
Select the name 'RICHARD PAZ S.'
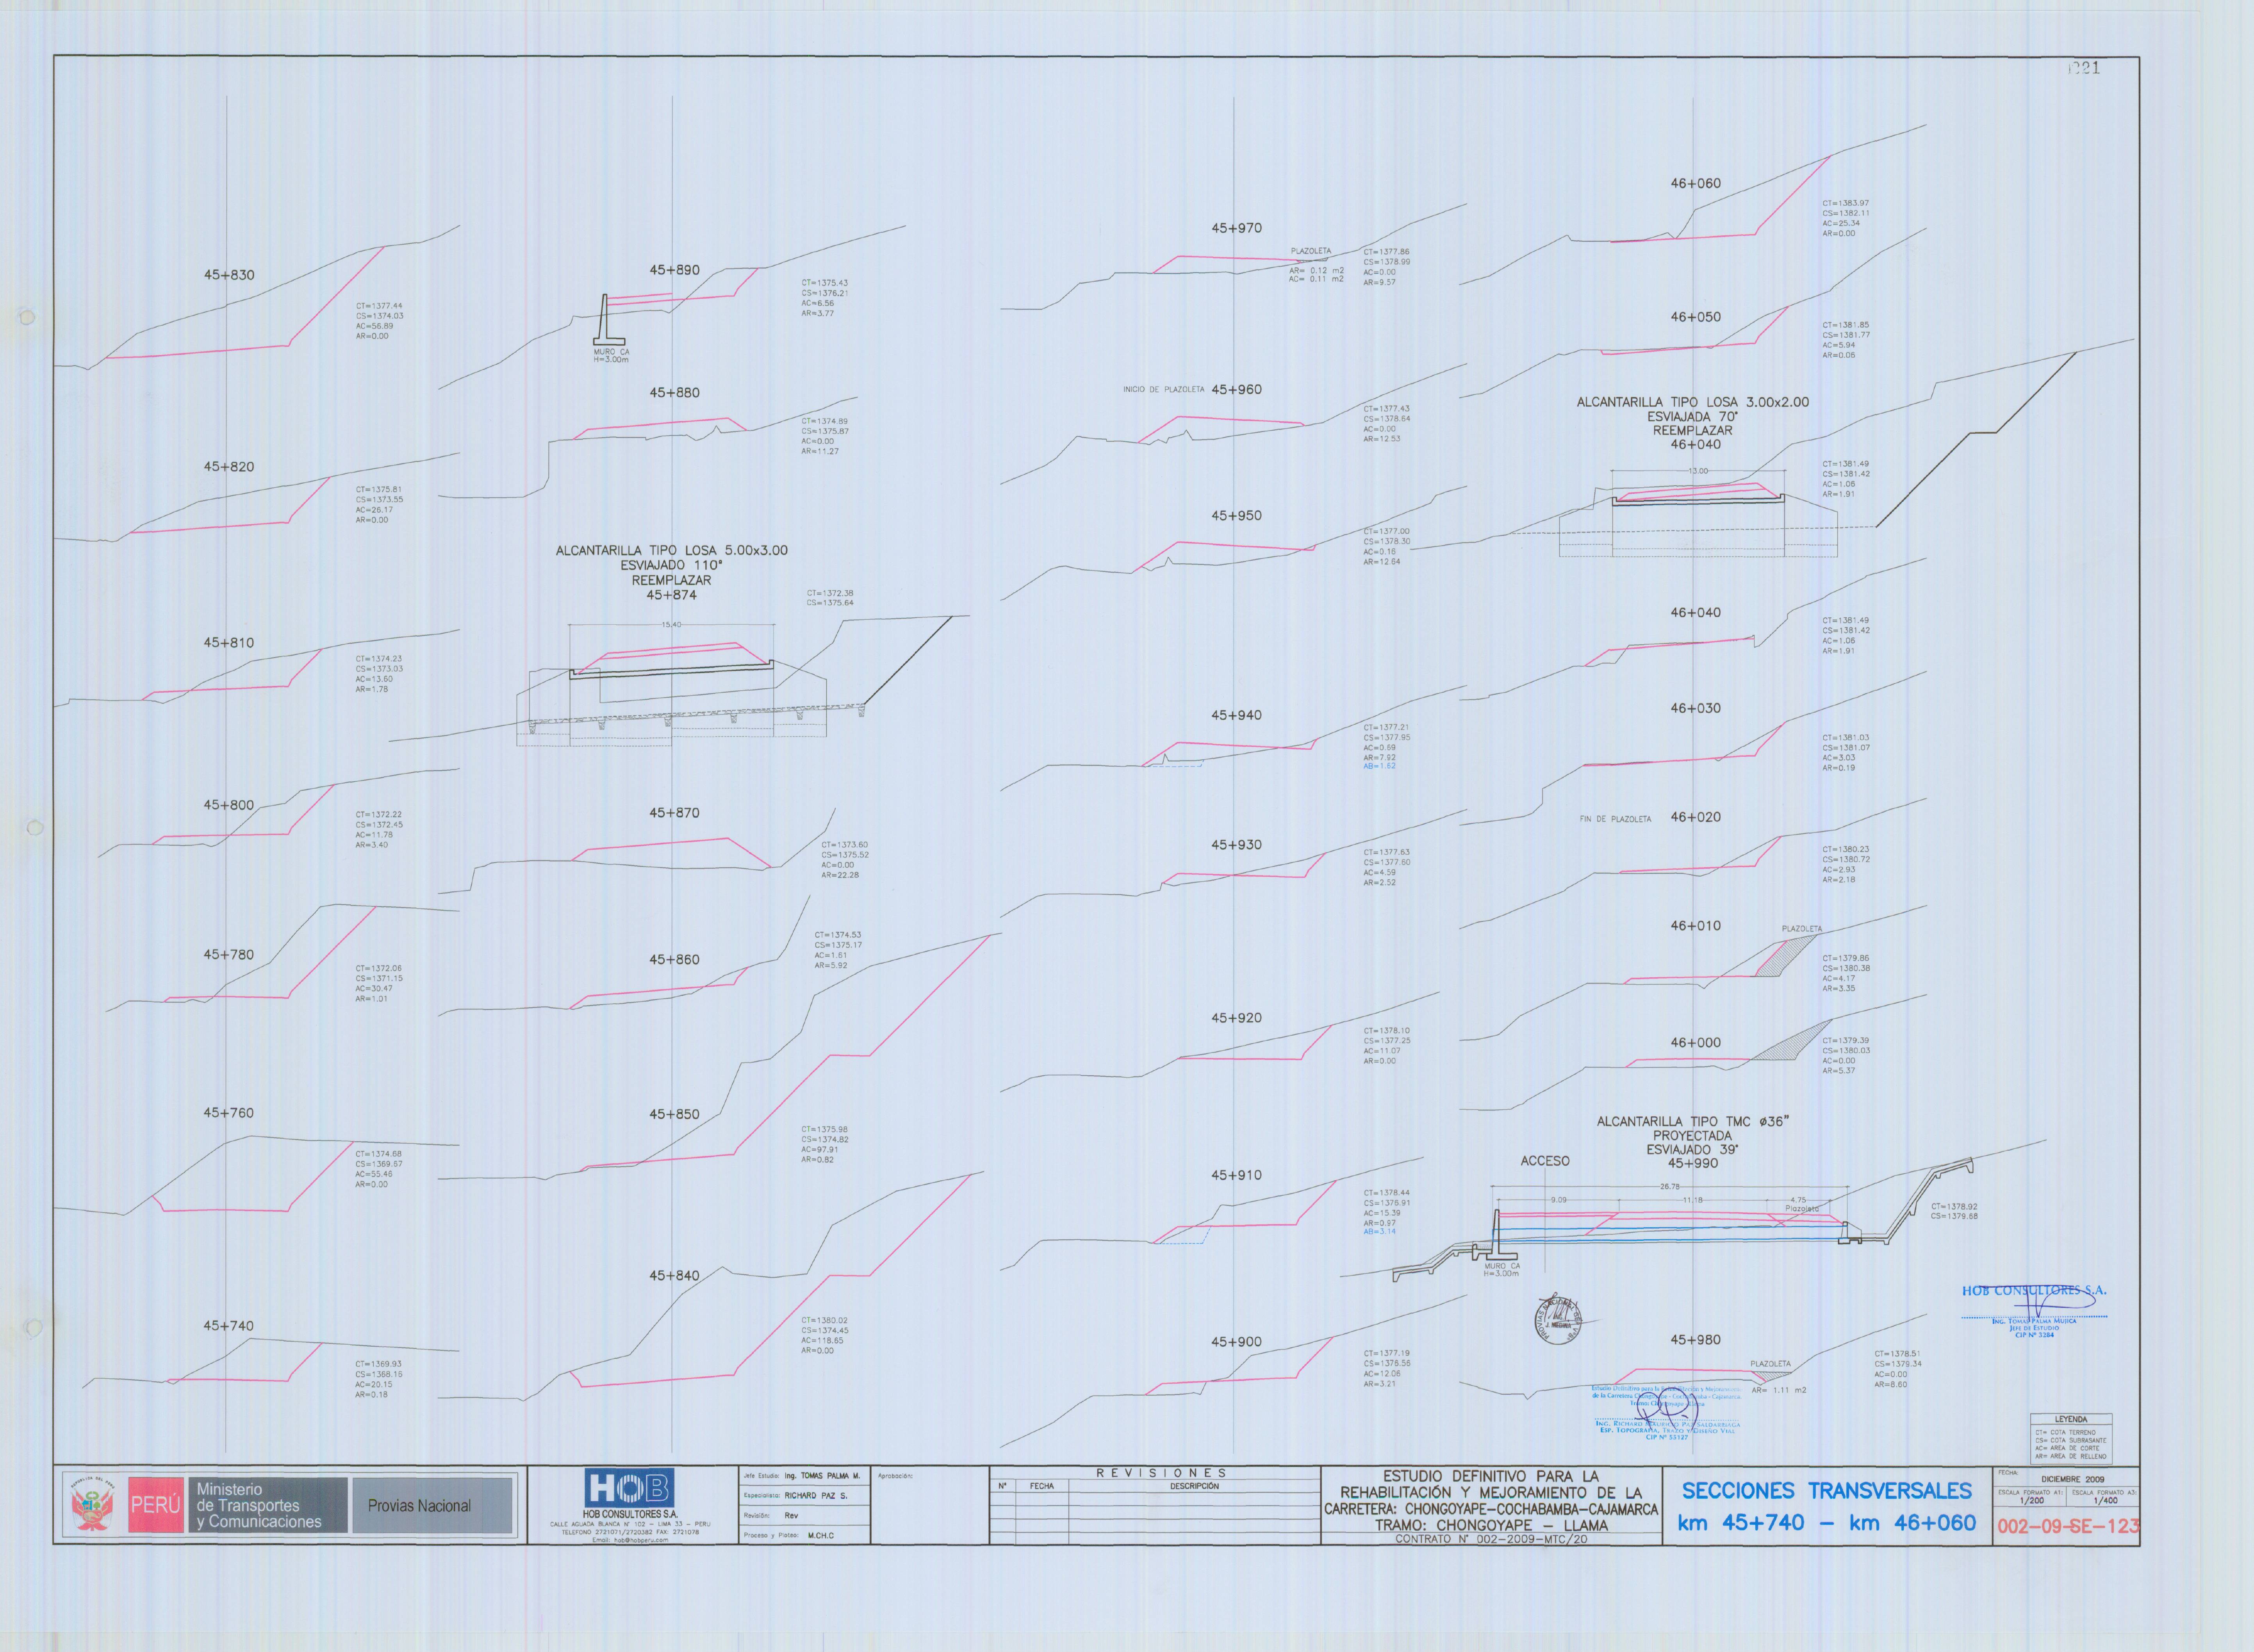tap(816, 1496)
